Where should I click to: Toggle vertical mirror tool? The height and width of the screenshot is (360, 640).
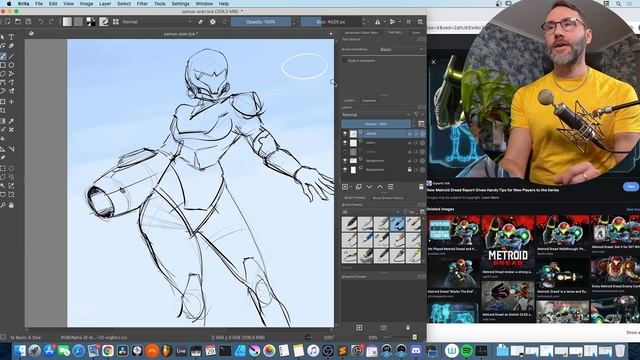click(x=392, y=22)
